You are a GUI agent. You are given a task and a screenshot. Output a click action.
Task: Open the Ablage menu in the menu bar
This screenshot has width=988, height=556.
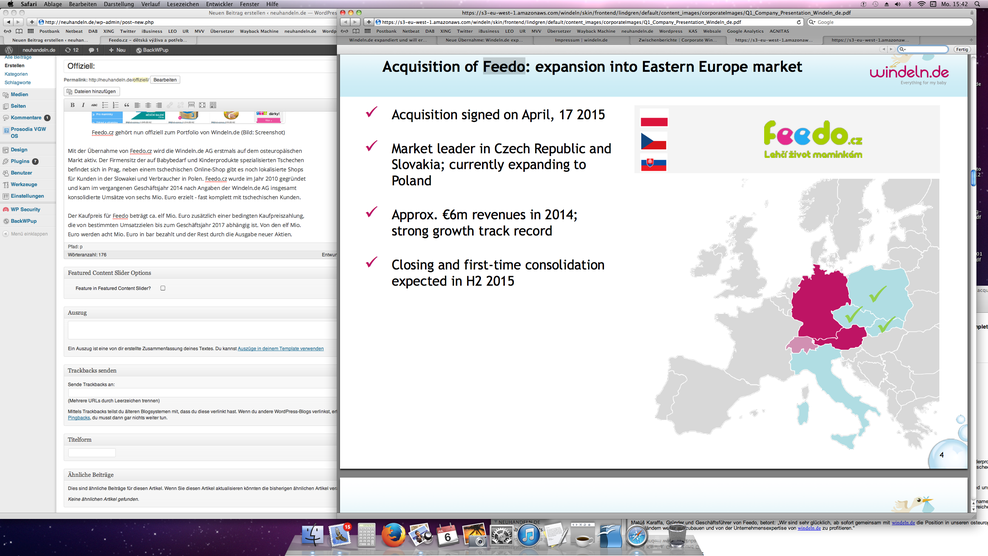coord(52,4)
